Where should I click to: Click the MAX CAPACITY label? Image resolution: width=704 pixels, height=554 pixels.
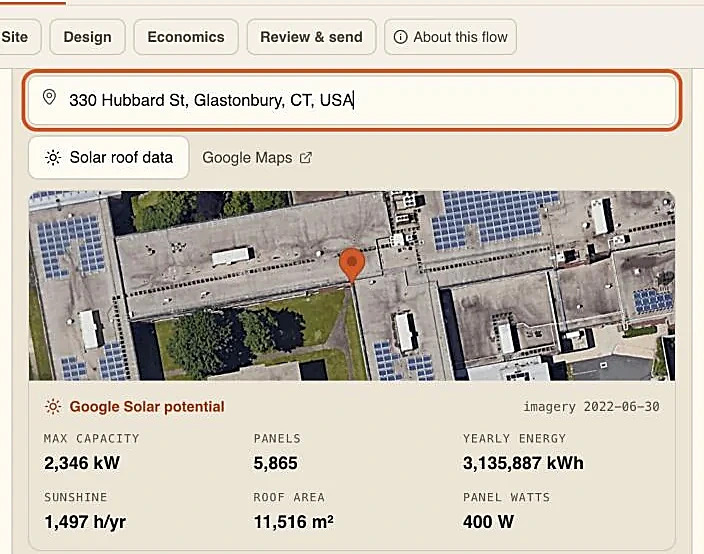(92, 438)
